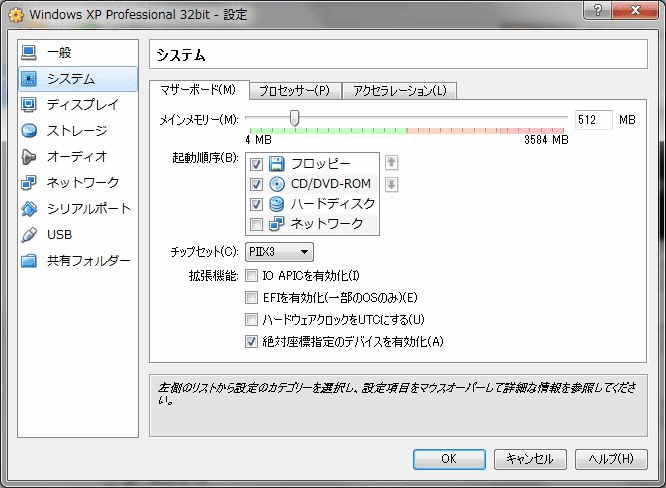Open the チップセット PIIX3 dropdown
Screen dimensions: 666x488
tap(279, 252)
